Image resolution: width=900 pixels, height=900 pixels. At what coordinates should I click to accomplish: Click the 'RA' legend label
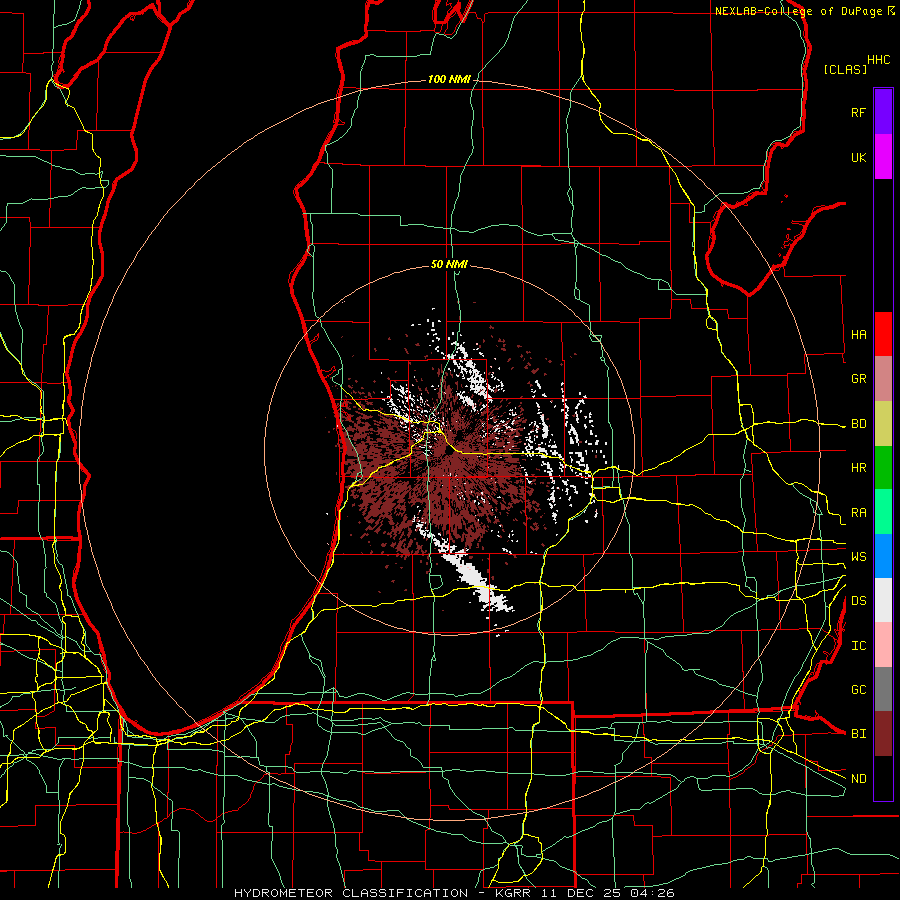[x=858, y=513]
